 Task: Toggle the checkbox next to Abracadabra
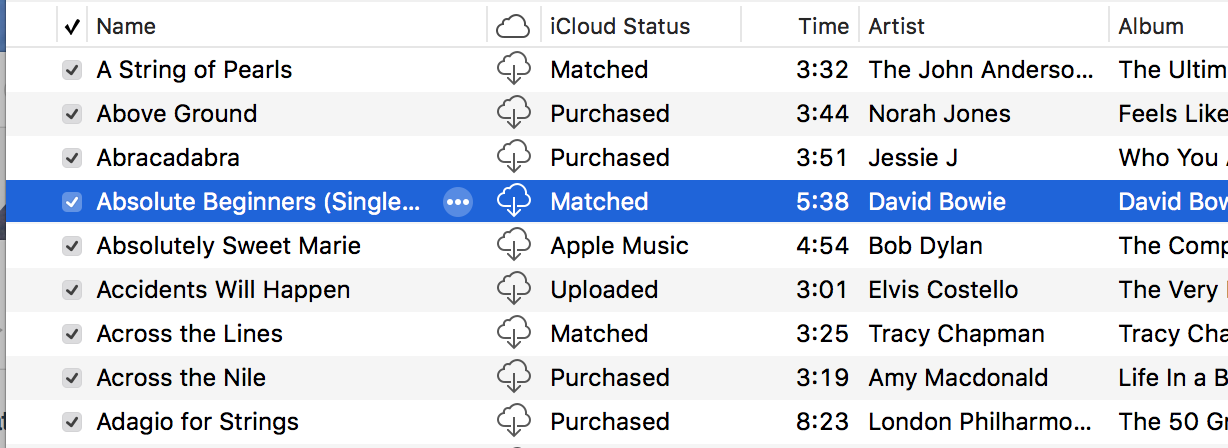(x=72, y=158)
